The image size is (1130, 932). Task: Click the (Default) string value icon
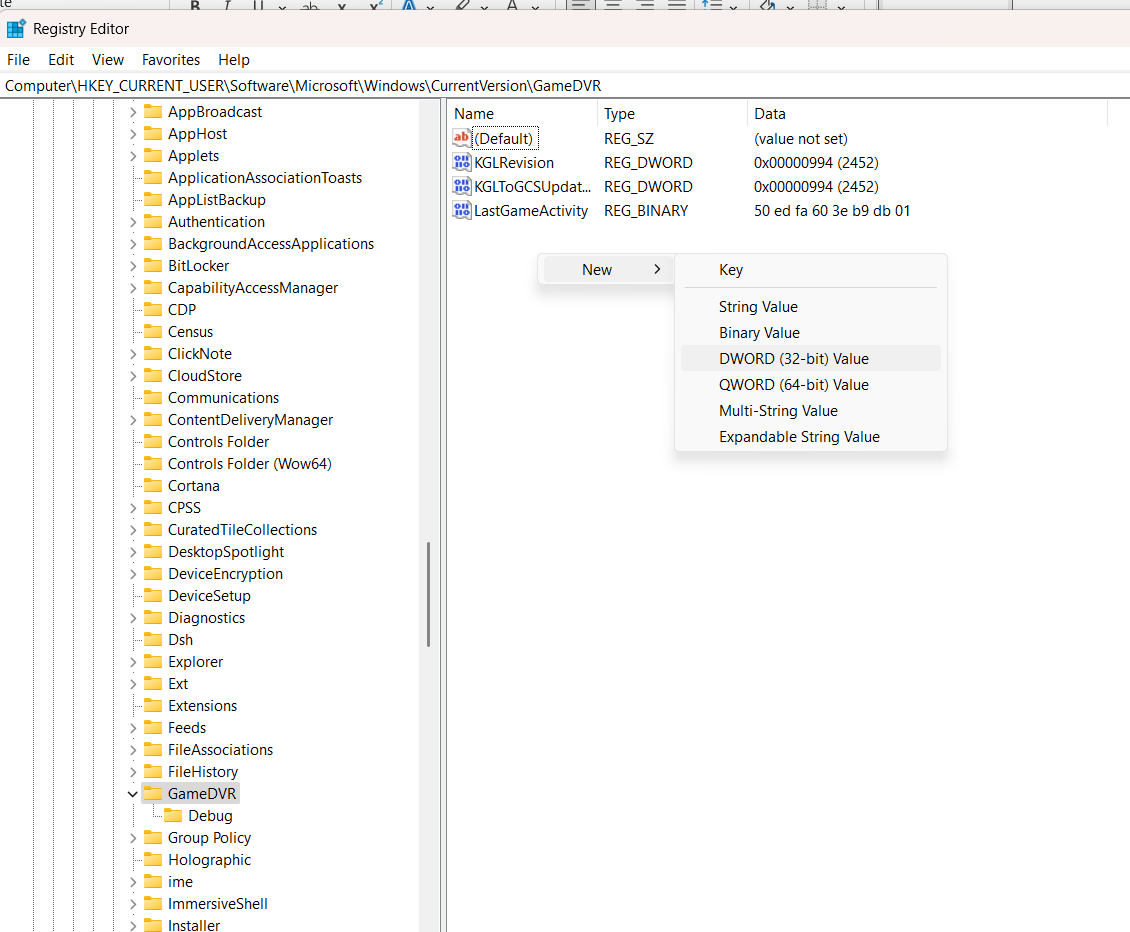click(x=461, y=138)
